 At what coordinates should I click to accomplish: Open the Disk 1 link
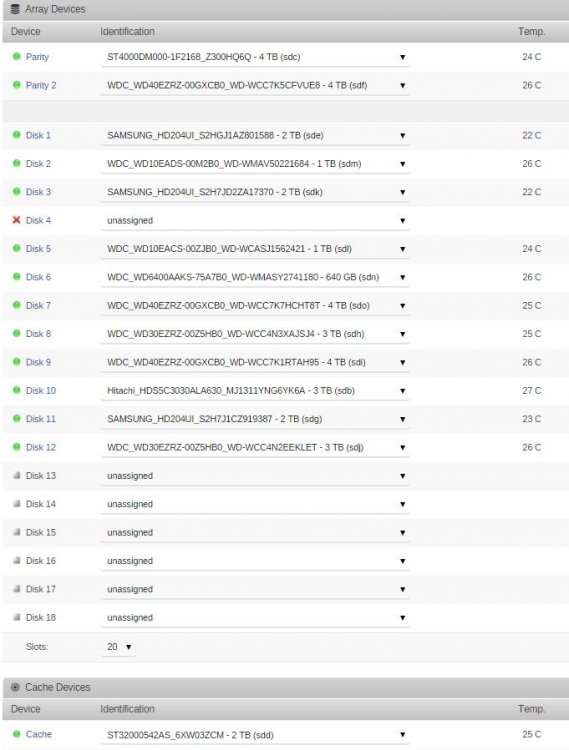pos(38,135)
